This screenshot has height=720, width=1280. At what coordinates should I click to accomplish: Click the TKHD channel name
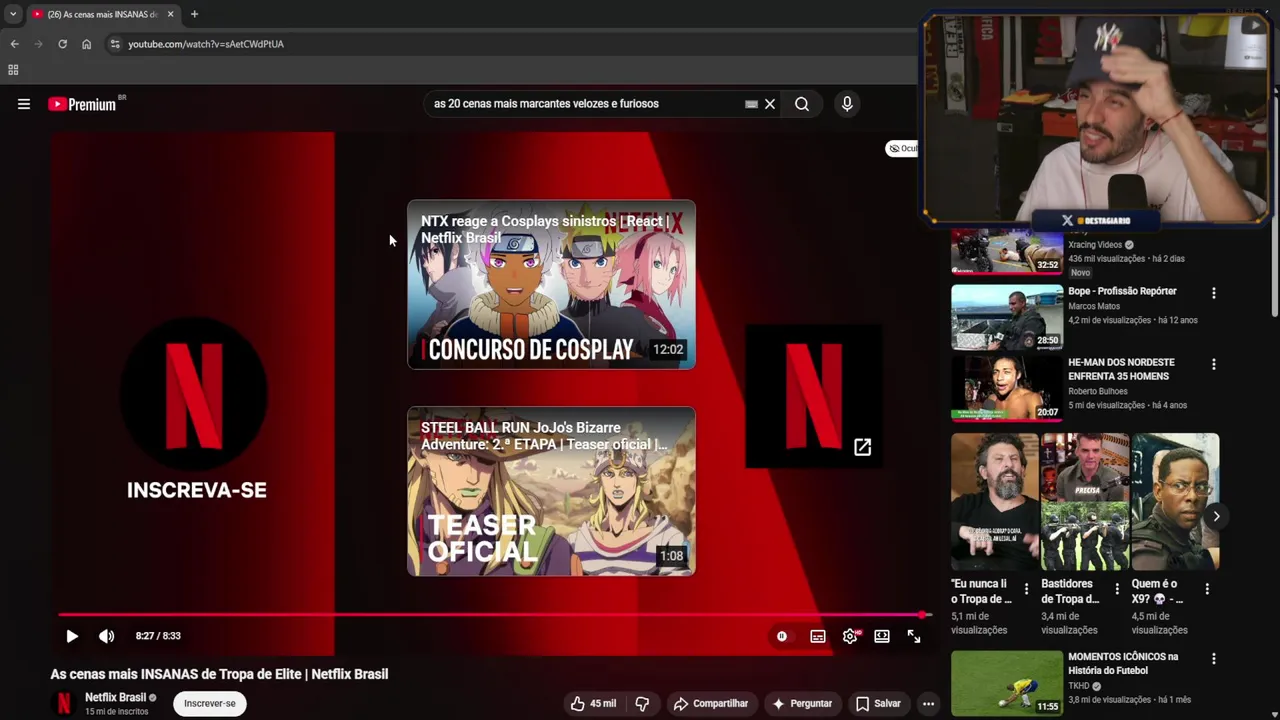1078,686
